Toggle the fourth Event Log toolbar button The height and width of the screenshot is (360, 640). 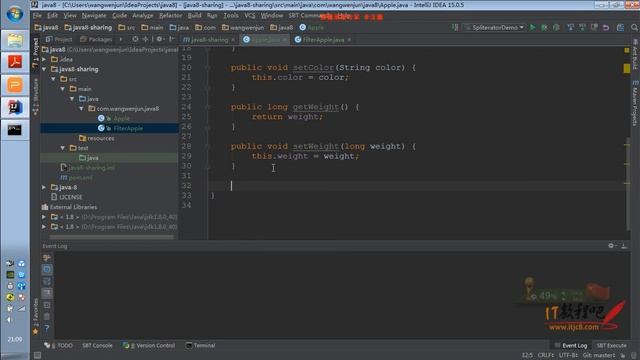(x=47, y=293)
